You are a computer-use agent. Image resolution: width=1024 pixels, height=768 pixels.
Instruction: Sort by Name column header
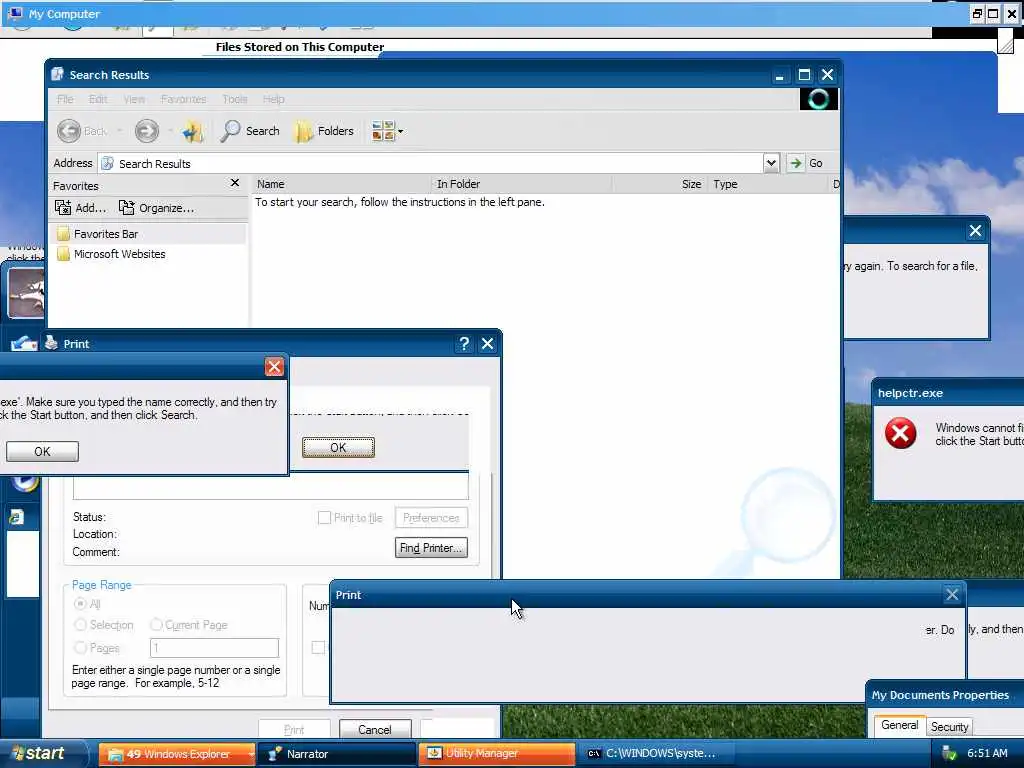click(x=342, y=184)
